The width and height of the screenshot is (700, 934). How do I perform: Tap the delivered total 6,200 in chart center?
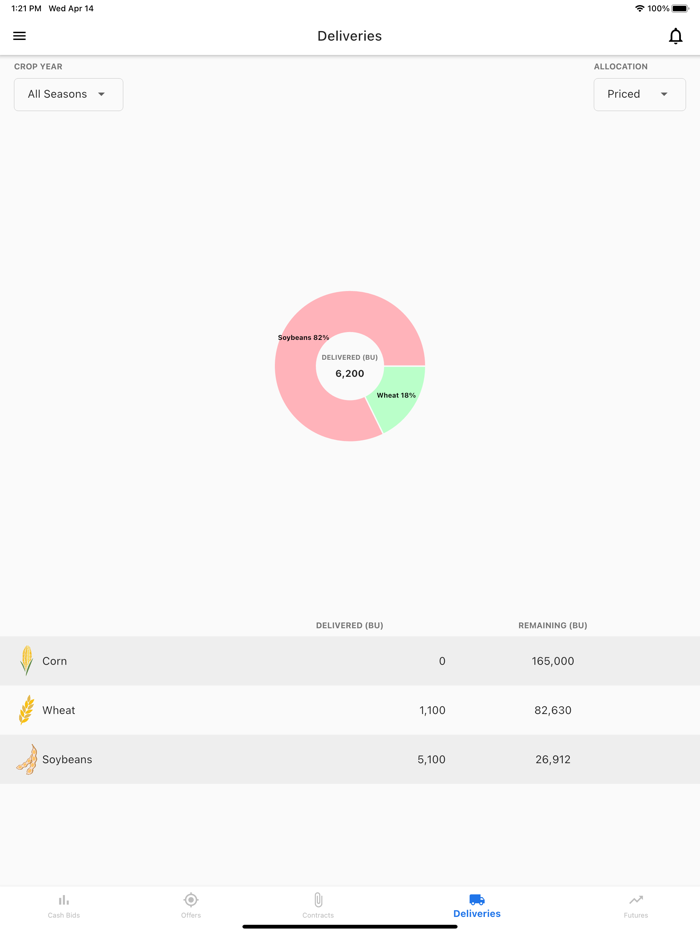[350, 373]
